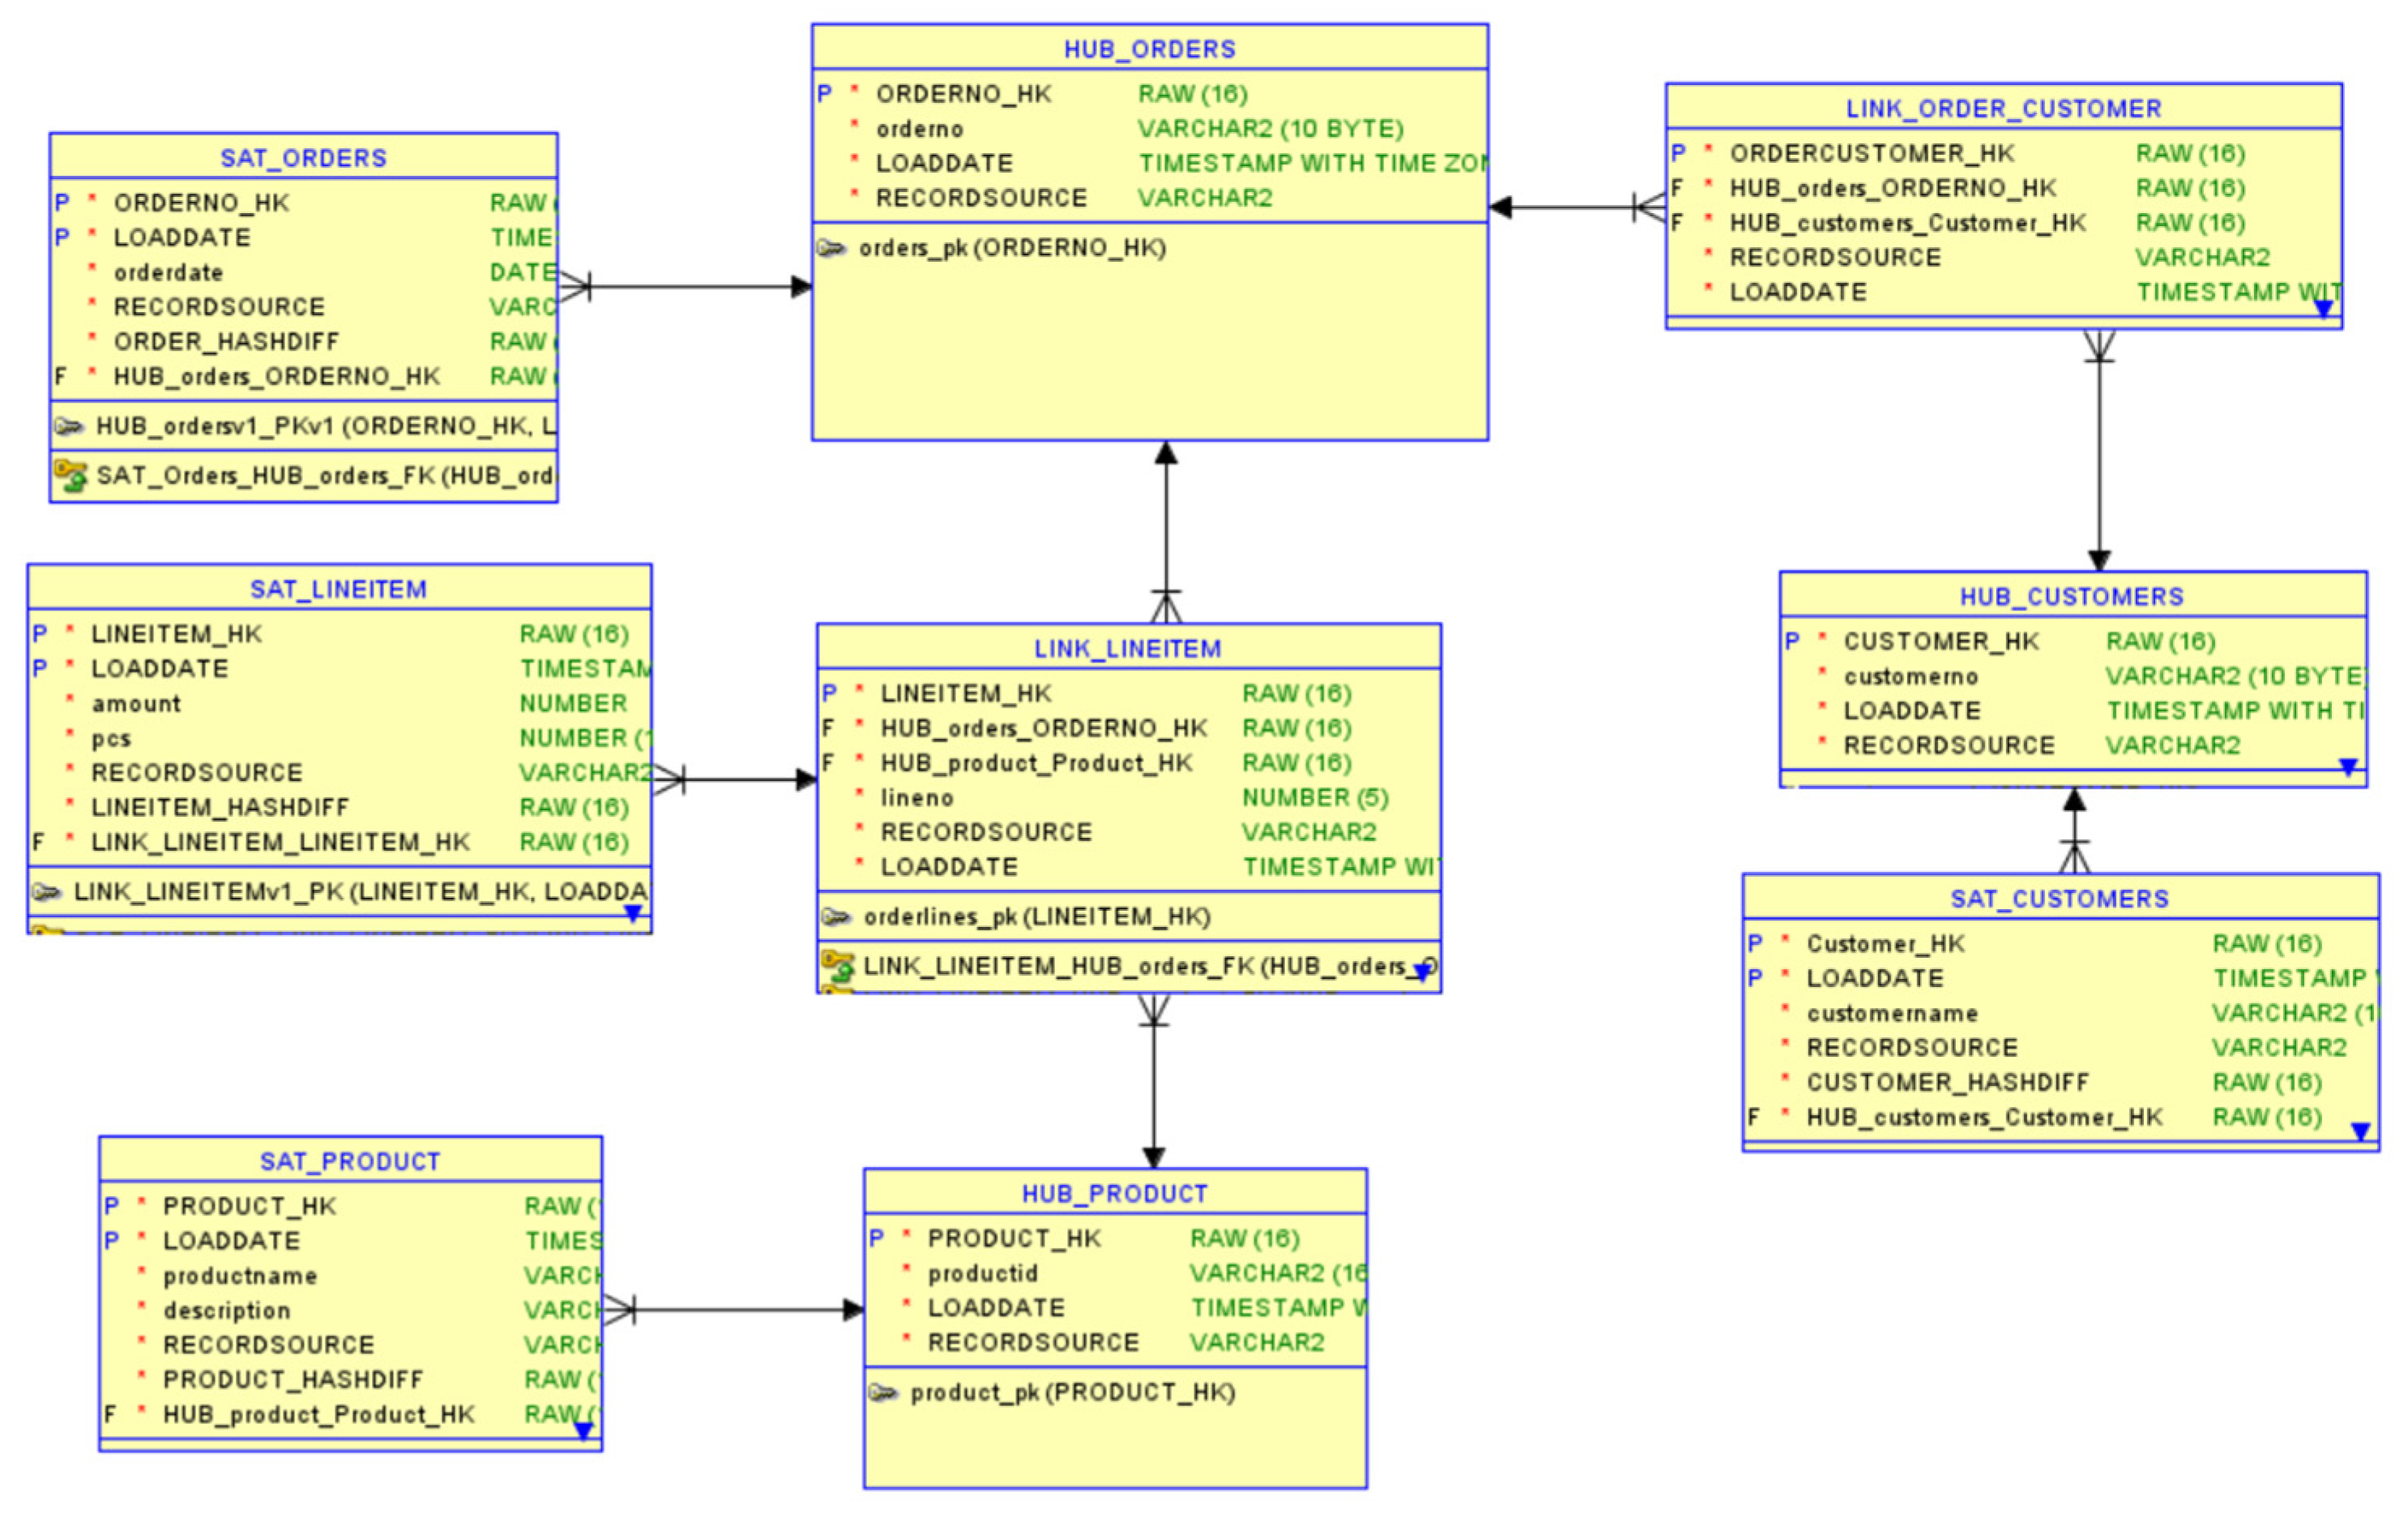Click the orderlines_pk key icon in LINK_LINEITEM
The image size is (2408, 1517).
pyautogui.click(x=836, y=917)
